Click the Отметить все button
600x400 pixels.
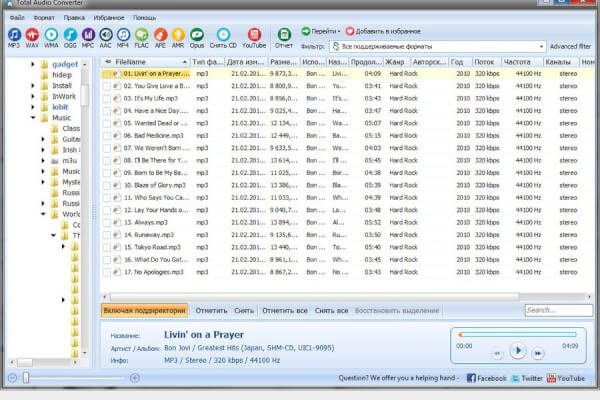pos(285,310)
